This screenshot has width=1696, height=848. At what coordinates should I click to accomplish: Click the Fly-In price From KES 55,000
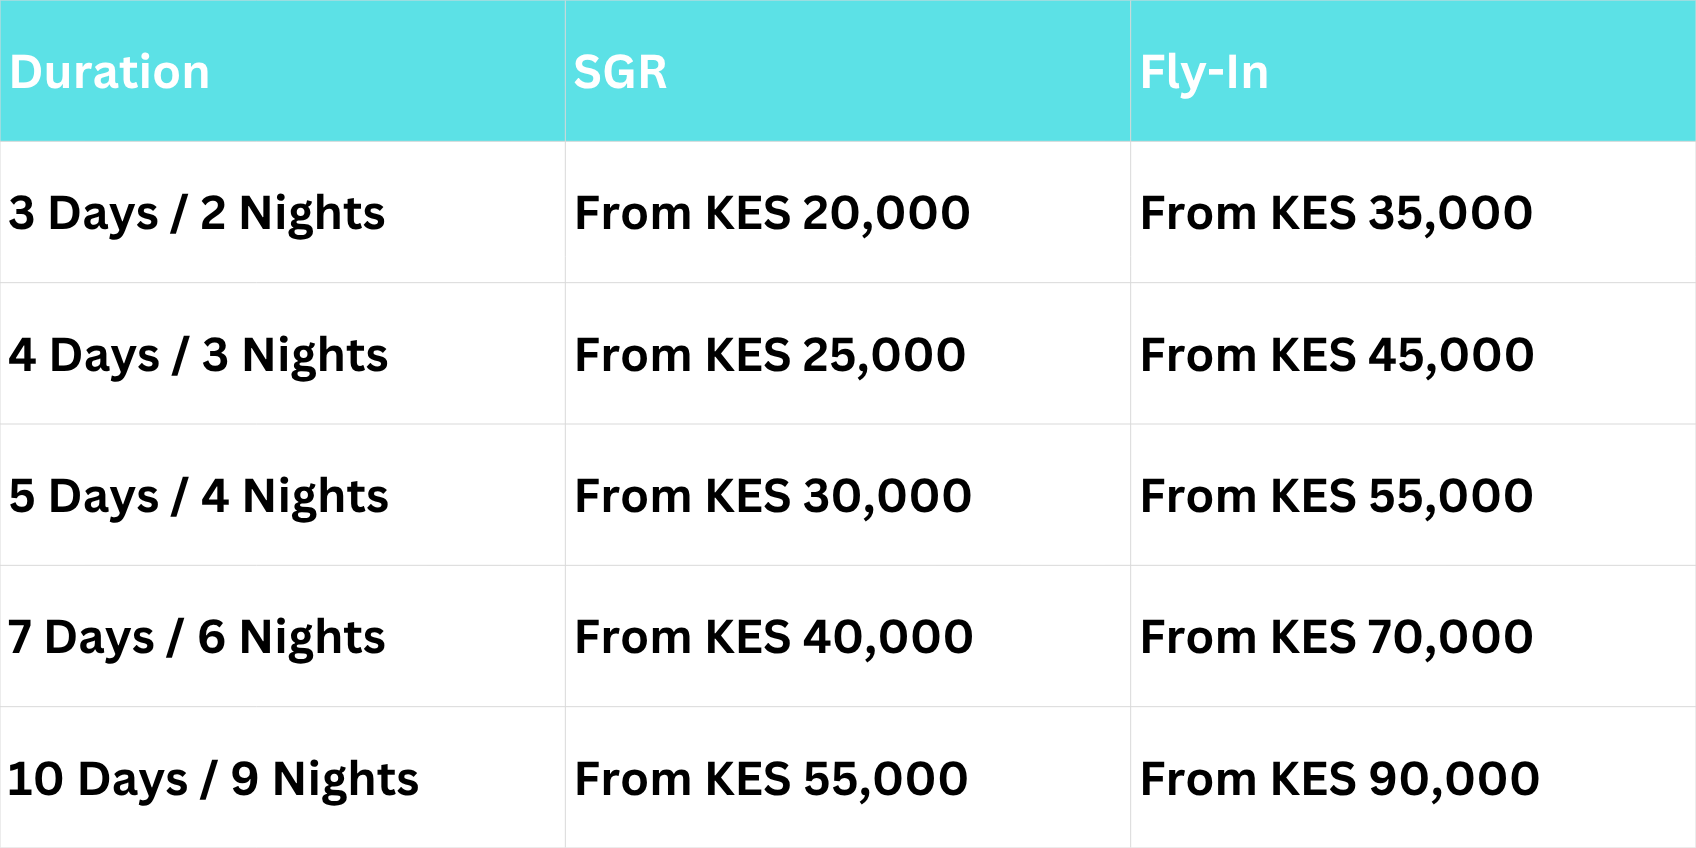coord(1336,496)
